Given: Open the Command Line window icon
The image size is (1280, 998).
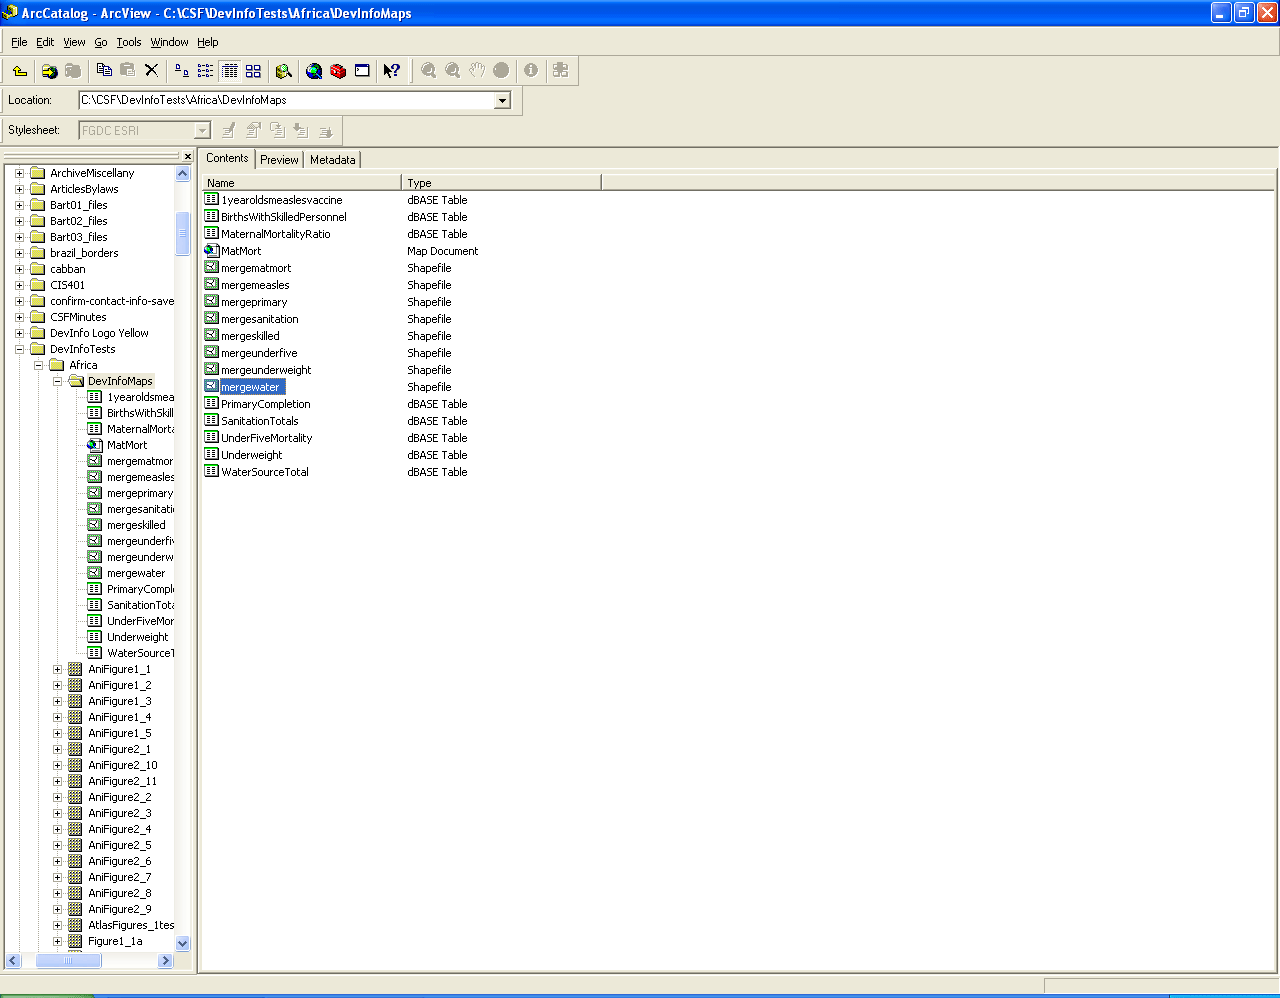Looking at the screenshot, I should pyautogui.click(x=362, y=70).
